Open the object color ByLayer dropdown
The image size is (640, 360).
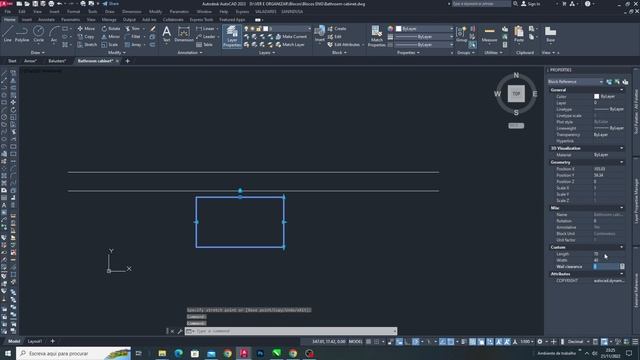(x=424, y=29)
